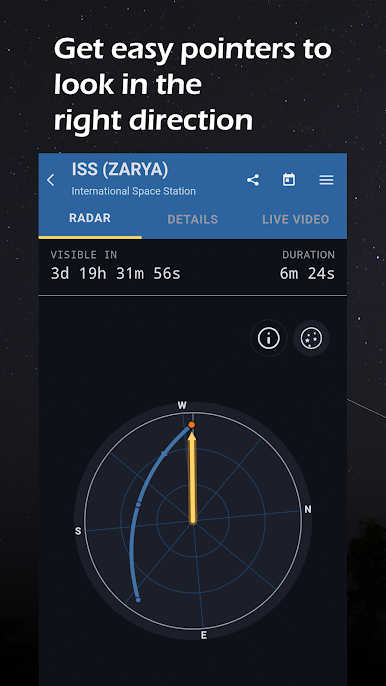
Task: Select the DURATION label
Action: [308, 255]
